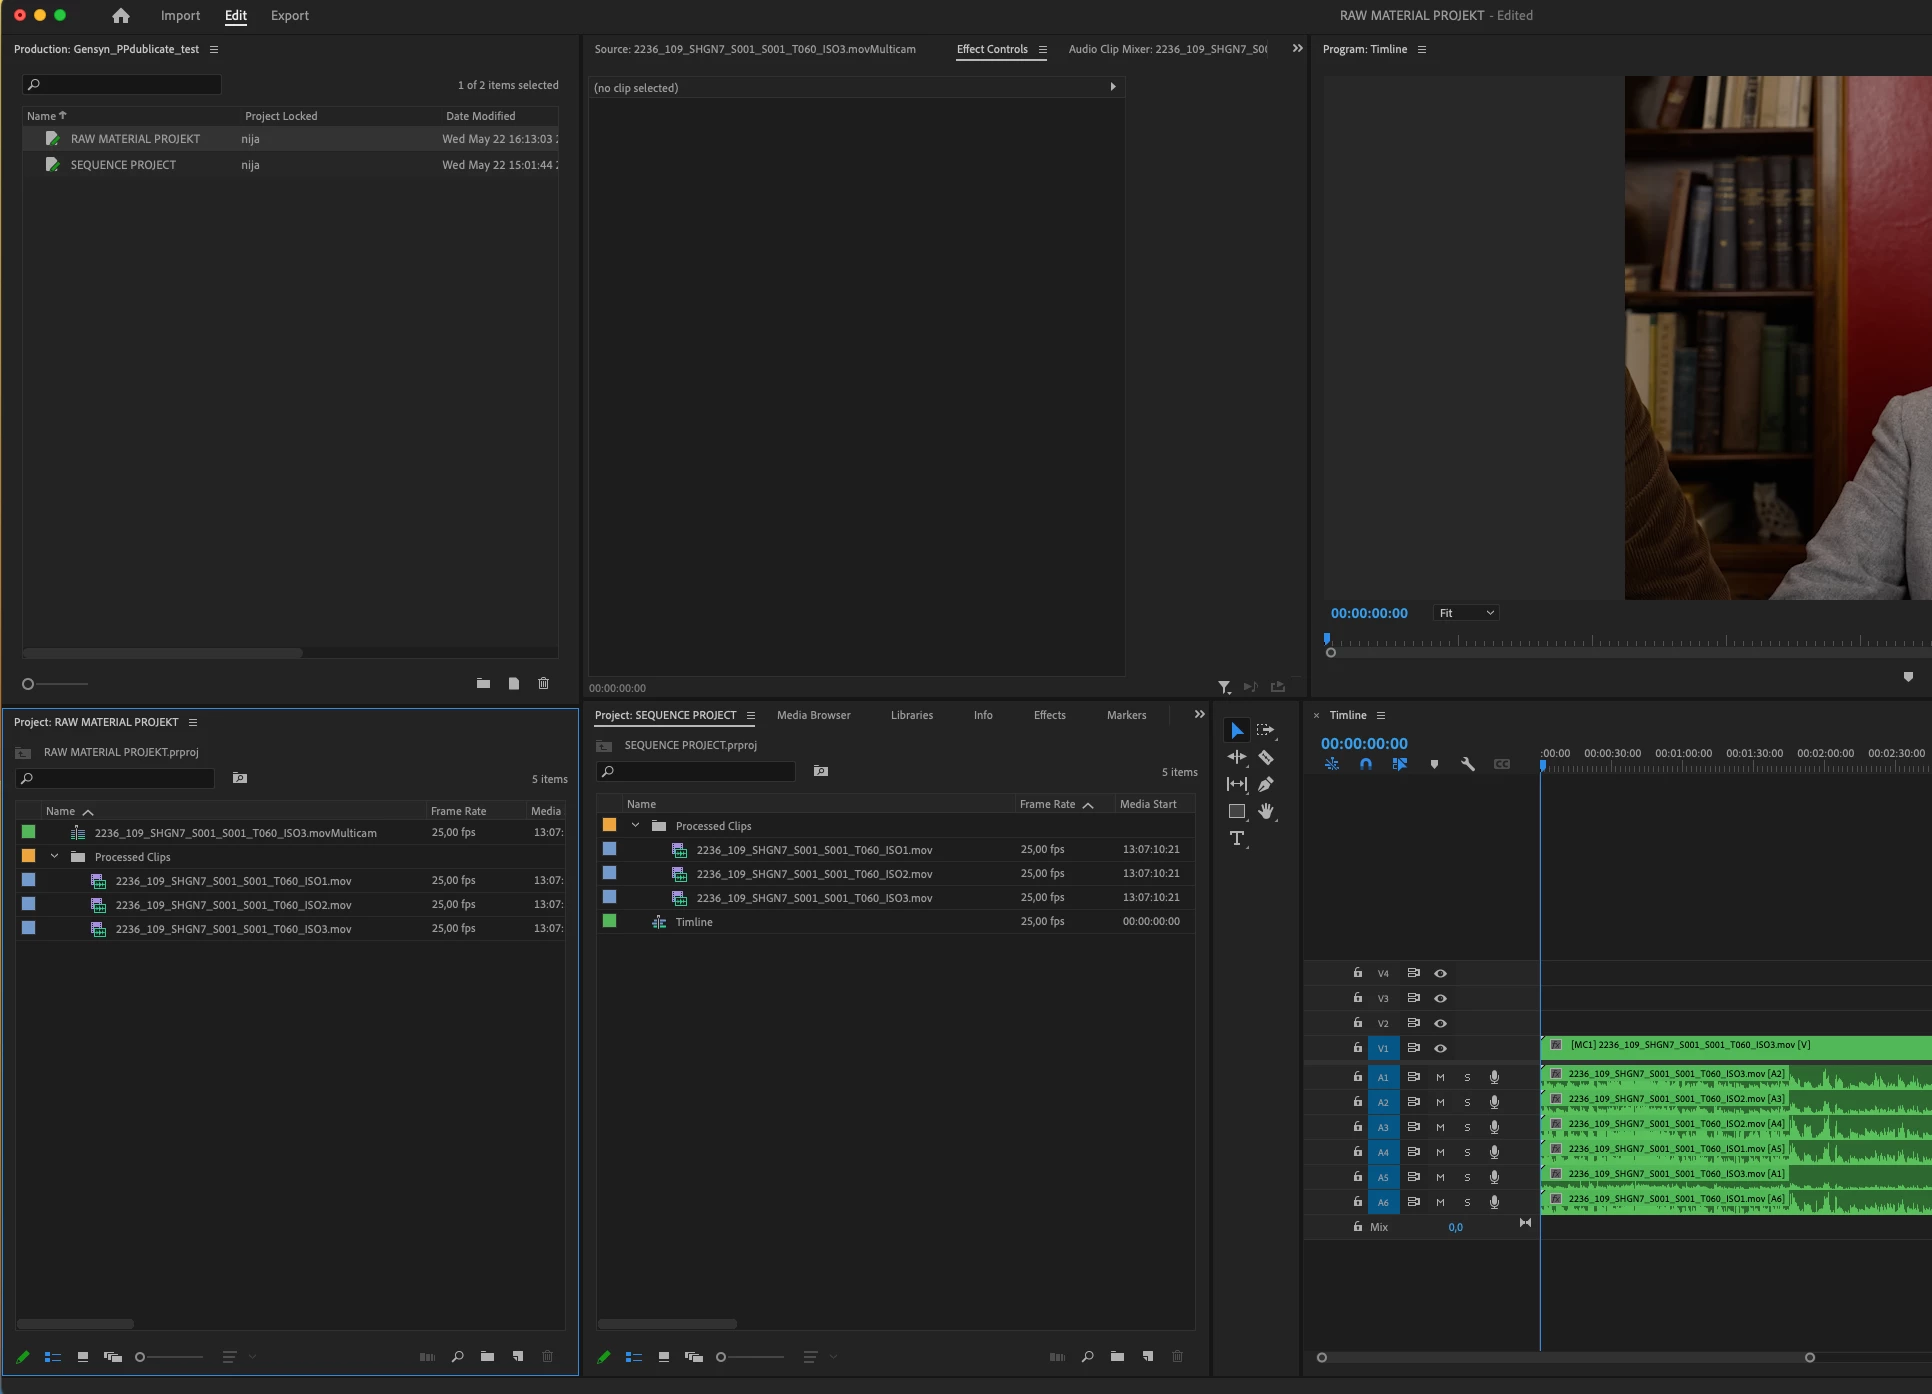Click the Home icon
The image size is (1932, 1394).
121,16
